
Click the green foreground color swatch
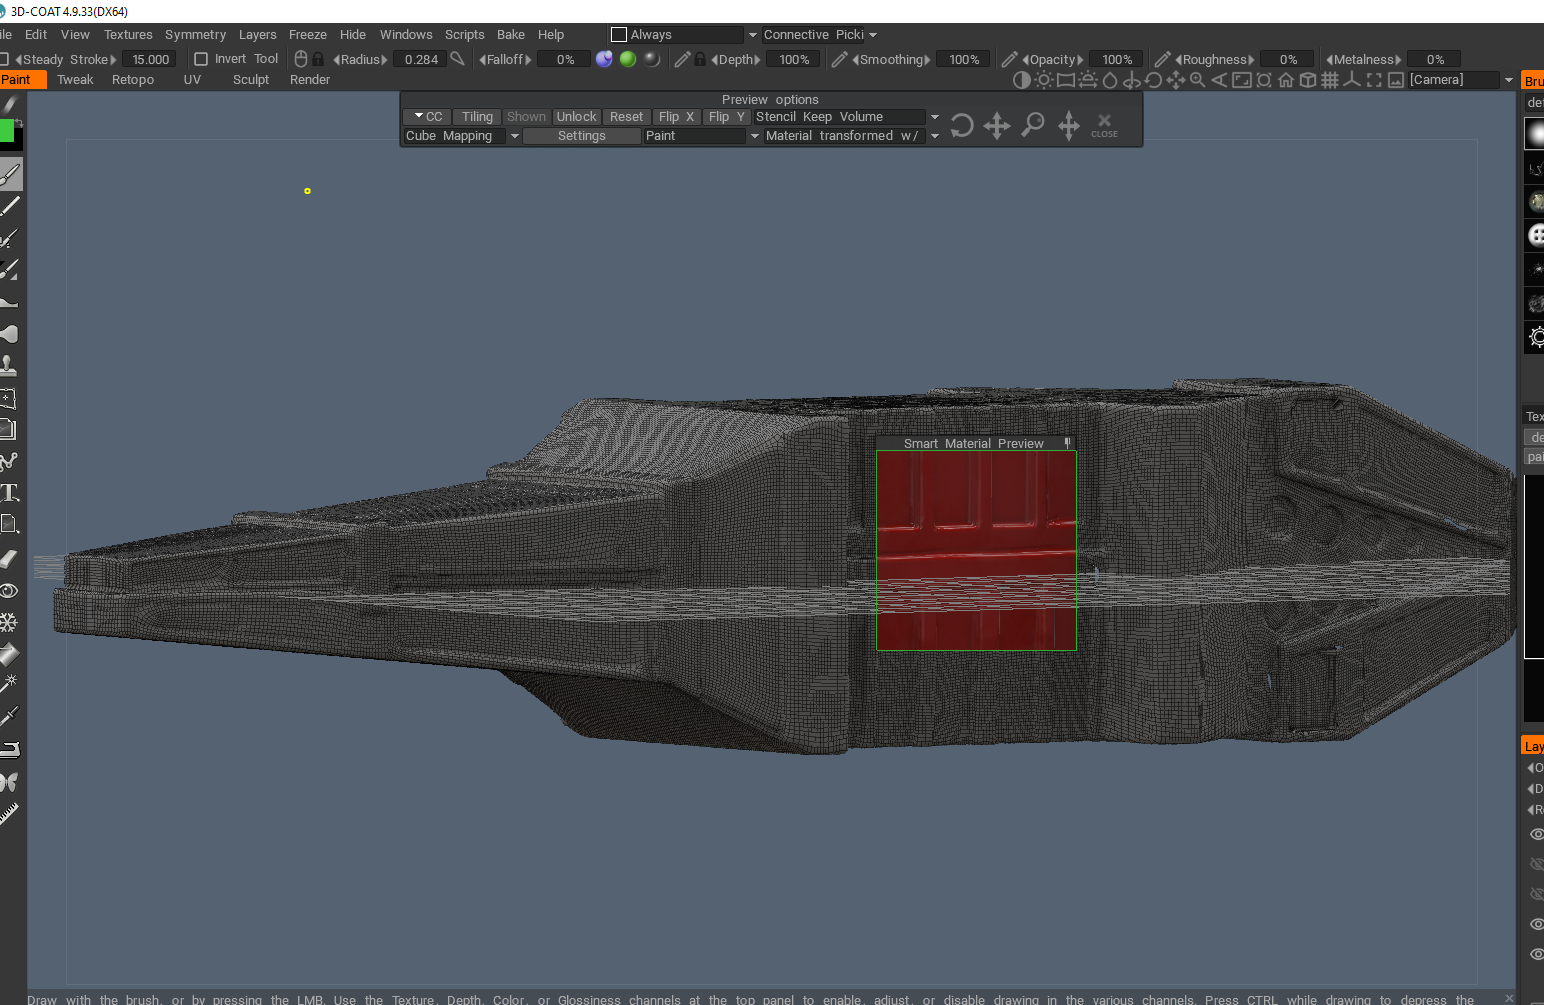tap(6, 131)
